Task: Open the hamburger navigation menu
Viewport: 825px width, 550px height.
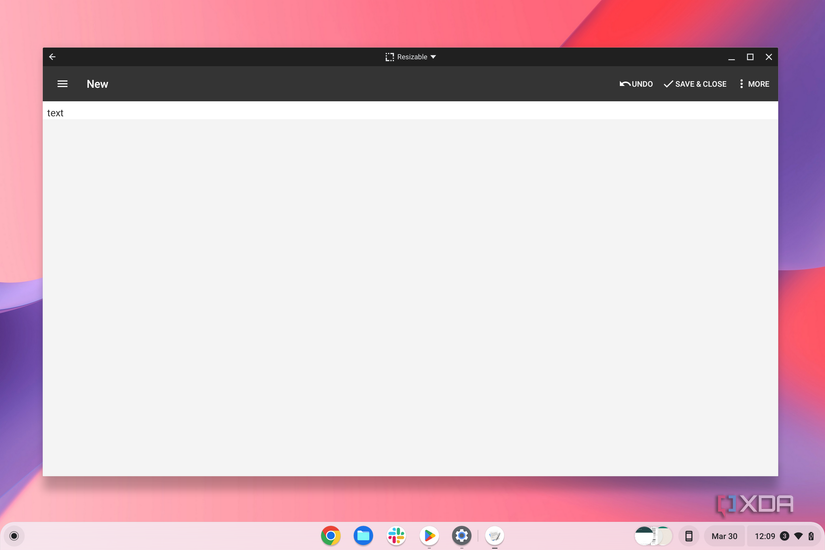Action: (62, 84)
